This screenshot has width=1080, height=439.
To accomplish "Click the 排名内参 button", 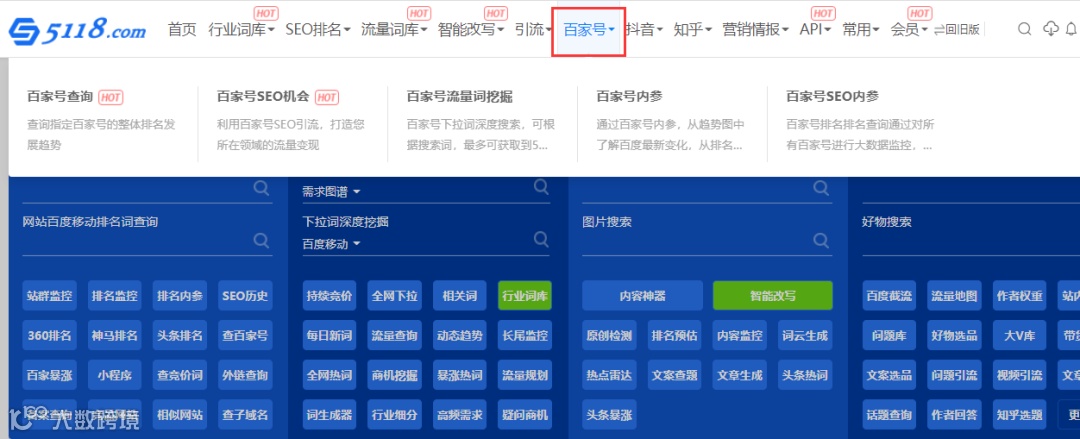I will [x=180, y=296].
